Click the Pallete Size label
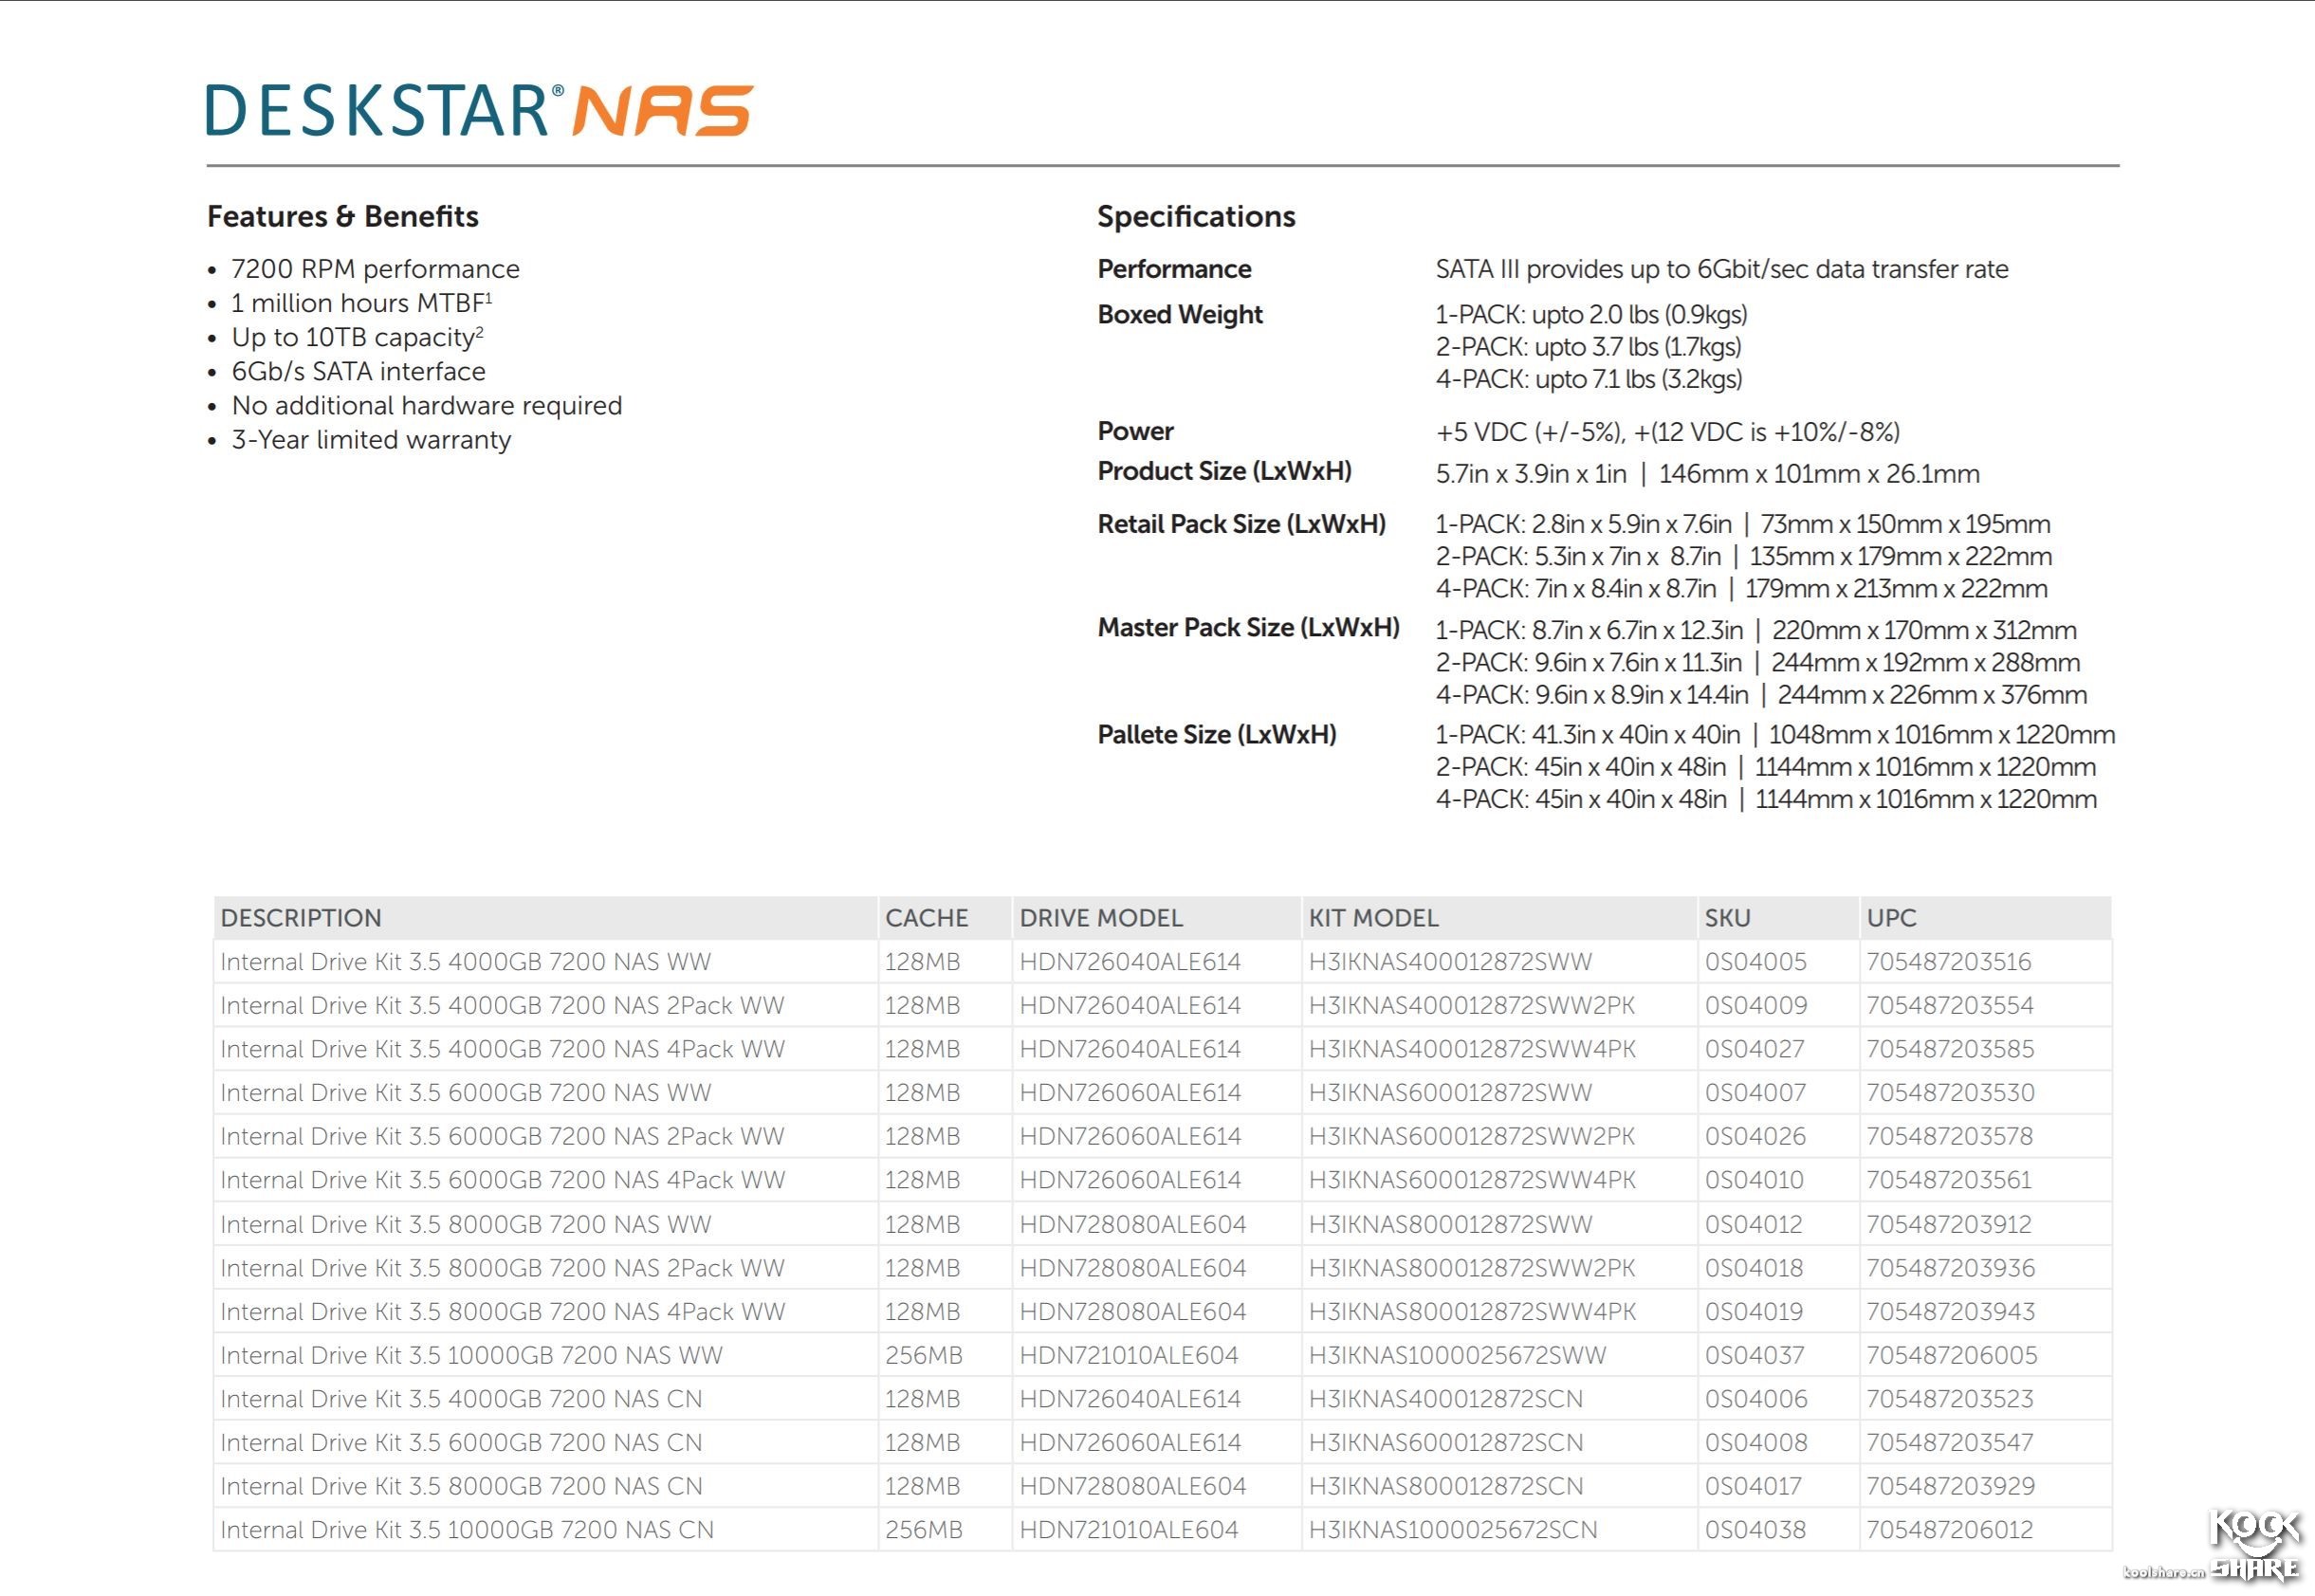 [1216, 735]
